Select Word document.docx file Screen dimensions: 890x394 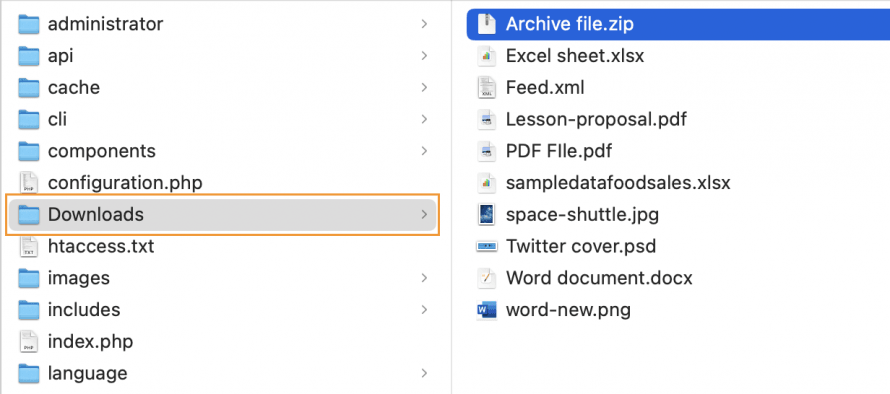(678, 278)
